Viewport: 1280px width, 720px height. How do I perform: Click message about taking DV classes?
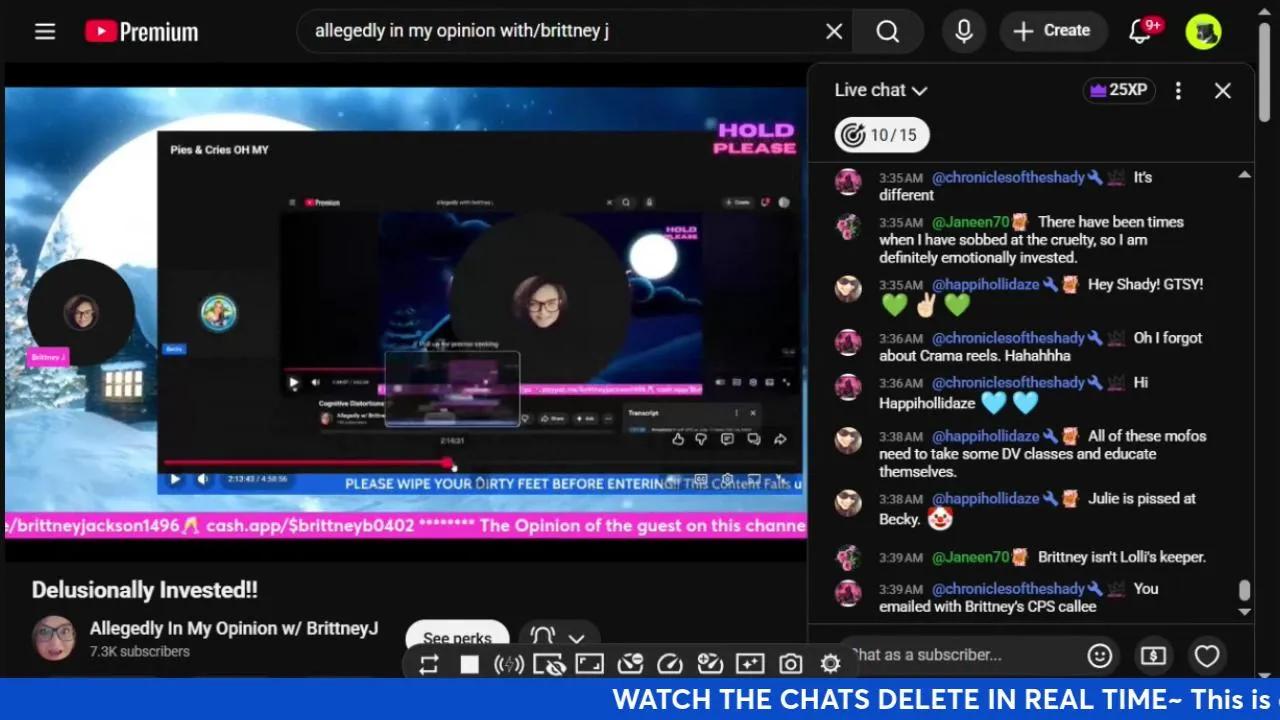click(1043, 454)
